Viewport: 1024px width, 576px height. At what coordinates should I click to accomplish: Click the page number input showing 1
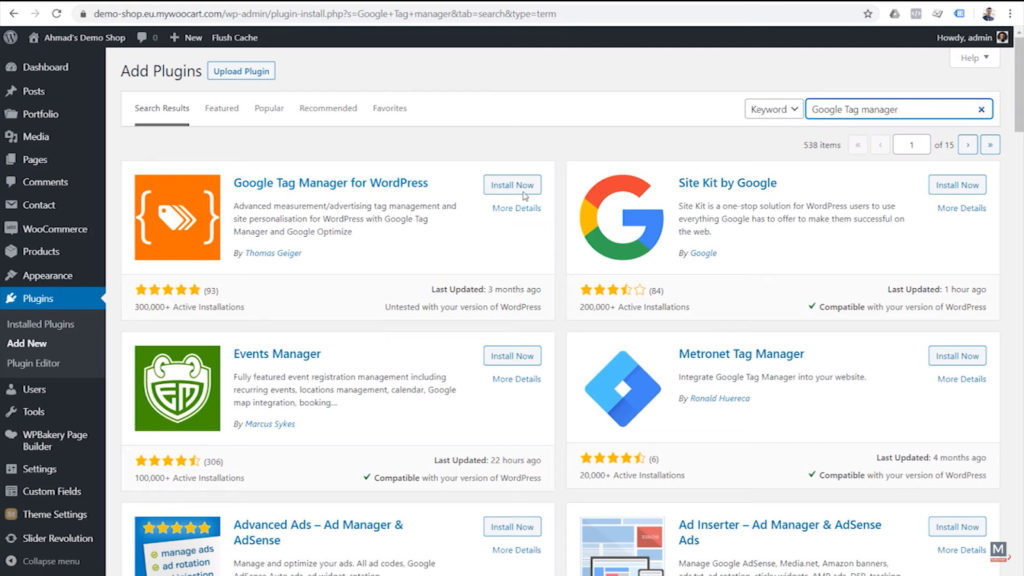pyautogui.click(x=911, y=144)
